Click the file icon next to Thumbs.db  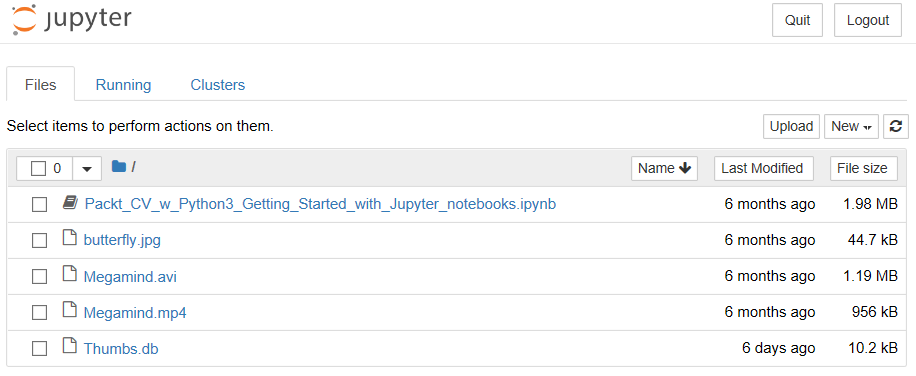click(x=70, y=347)
